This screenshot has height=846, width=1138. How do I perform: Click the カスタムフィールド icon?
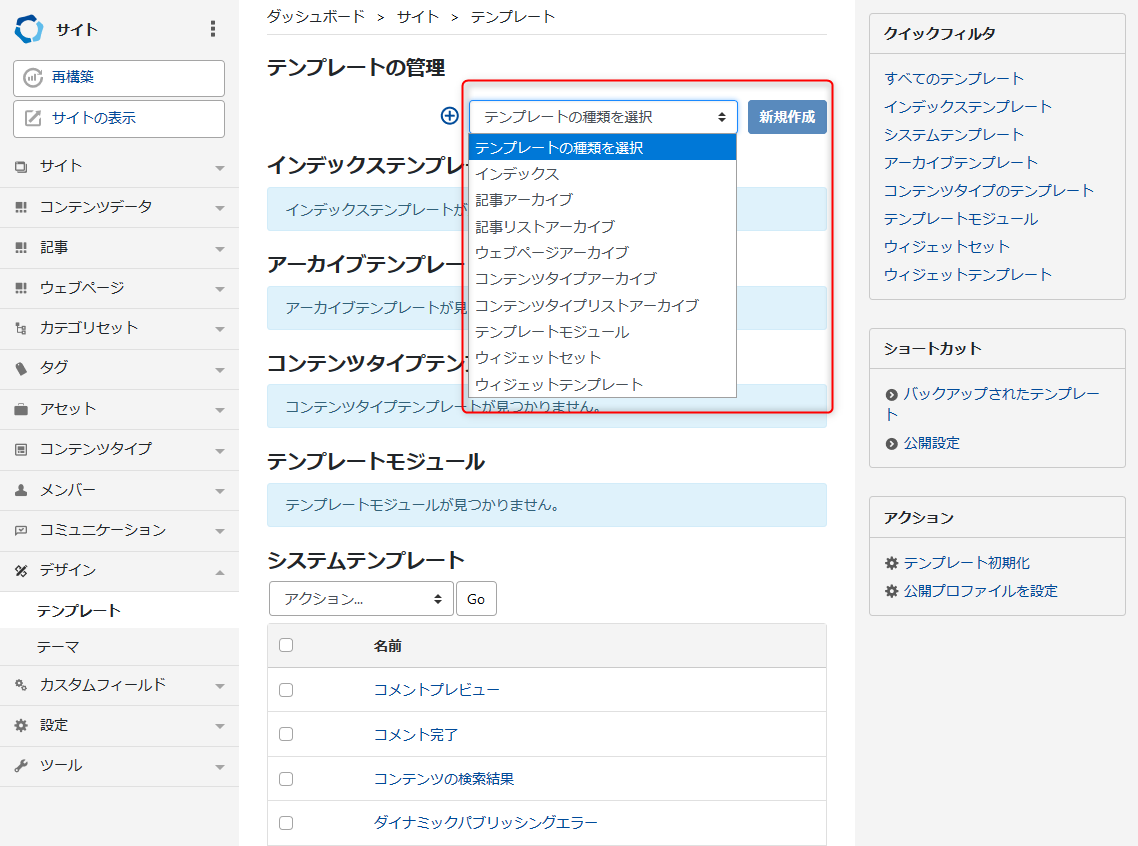(21, 685)
